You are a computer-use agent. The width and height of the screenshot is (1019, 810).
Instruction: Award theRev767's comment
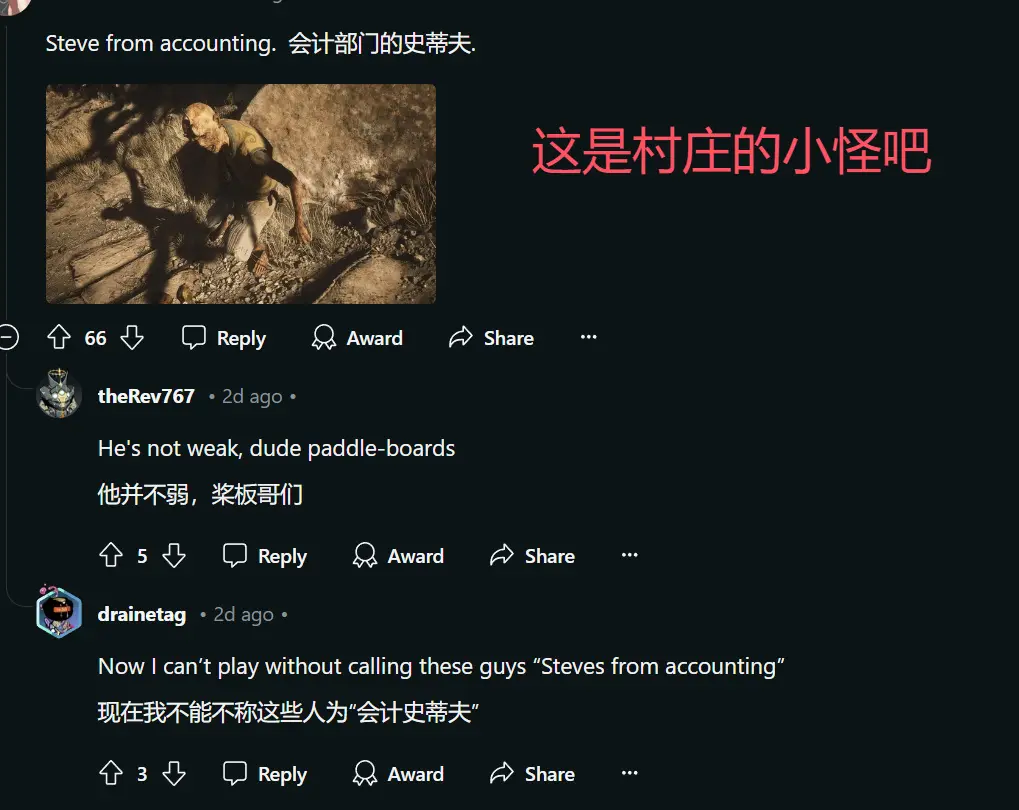tap(398, 556)
